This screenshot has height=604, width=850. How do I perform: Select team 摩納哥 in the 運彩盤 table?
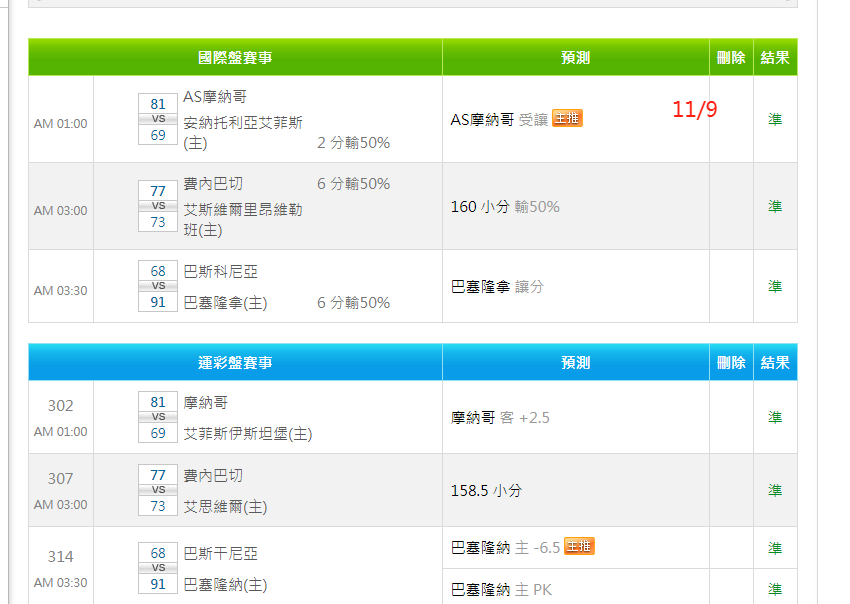pyautogui.click(x=205, y=402)
